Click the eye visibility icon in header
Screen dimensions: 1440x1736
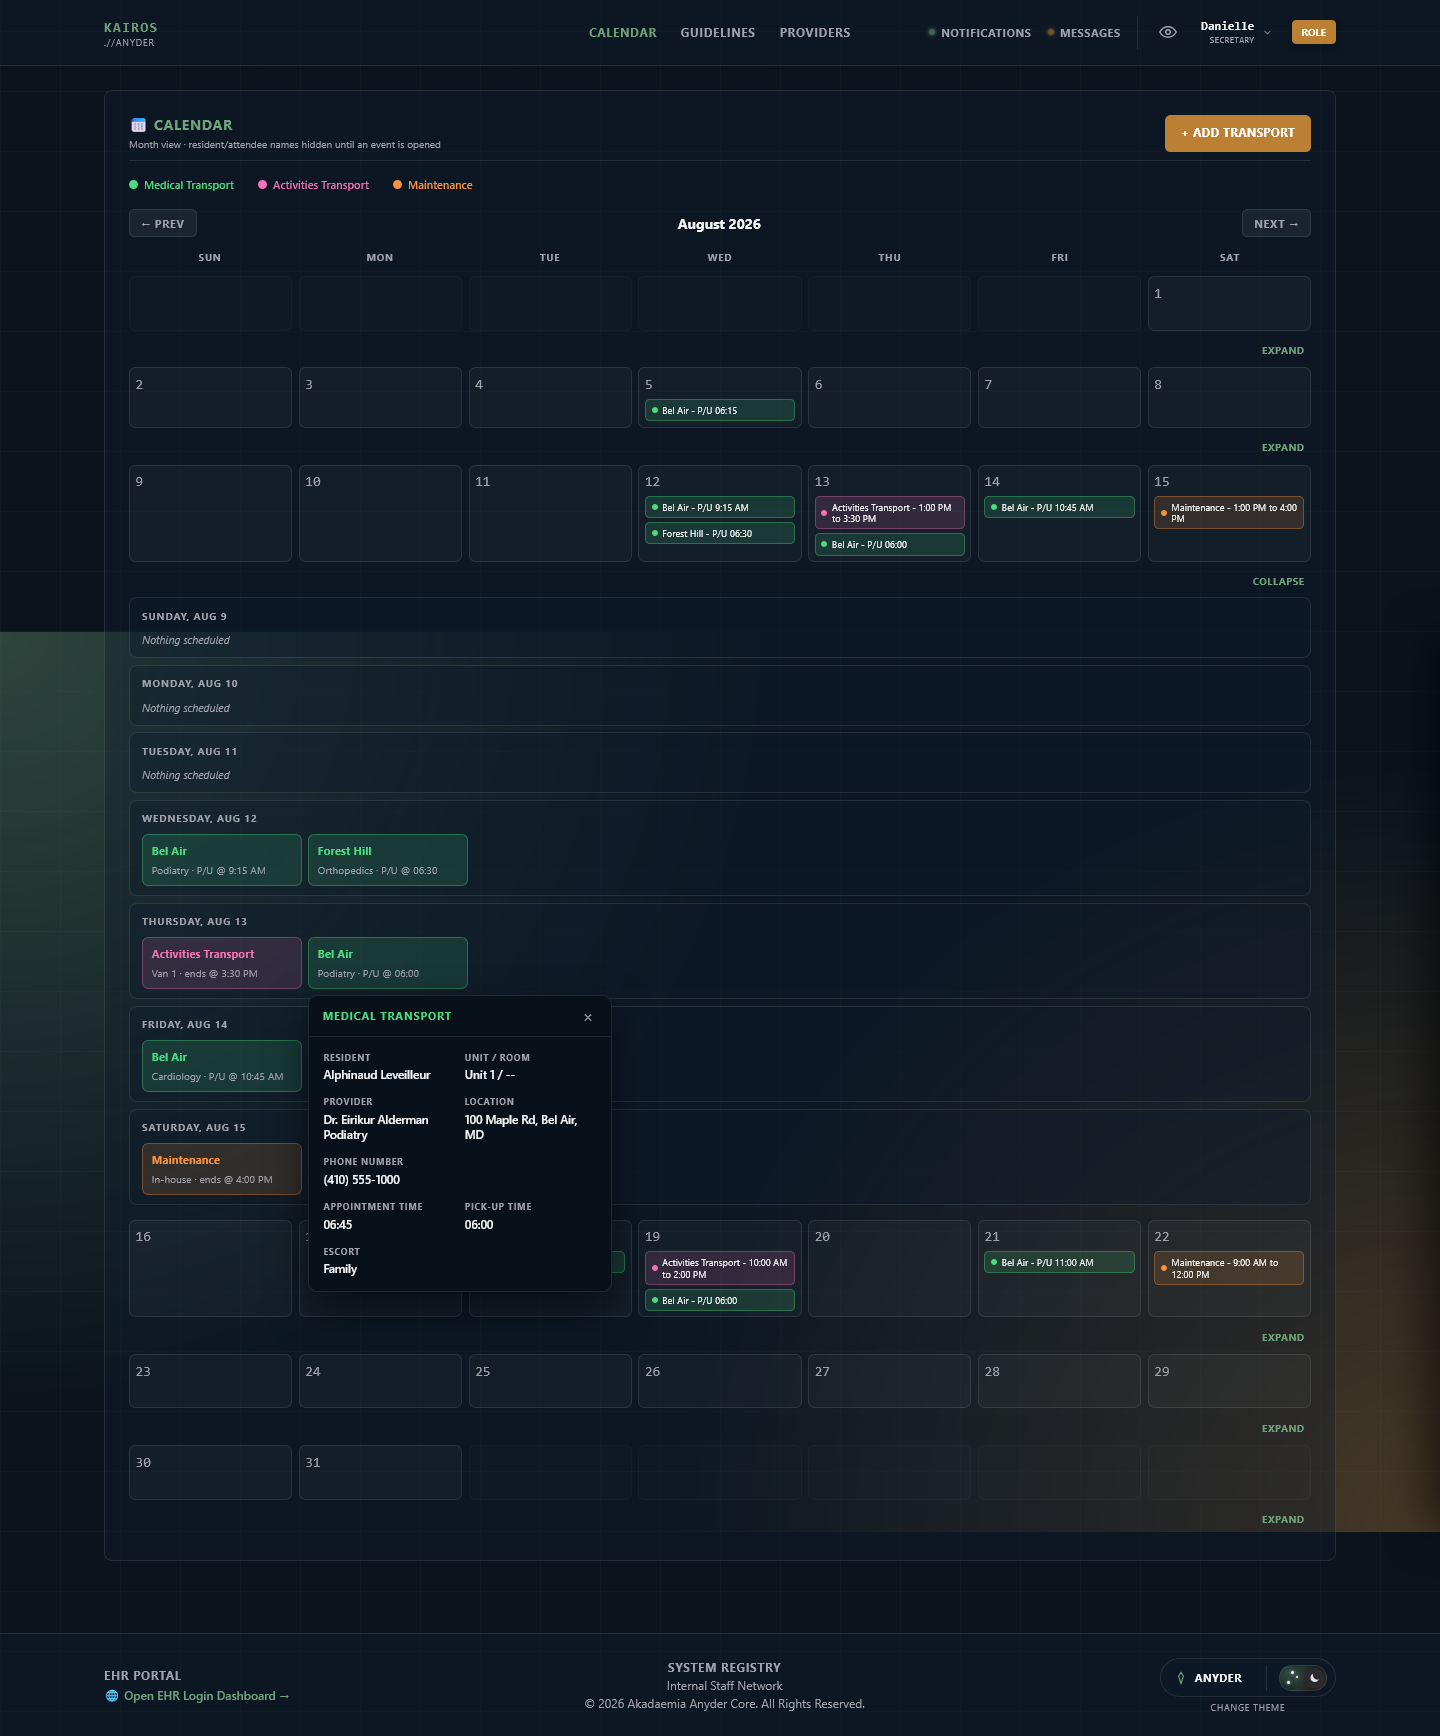tap(1167, 32)
